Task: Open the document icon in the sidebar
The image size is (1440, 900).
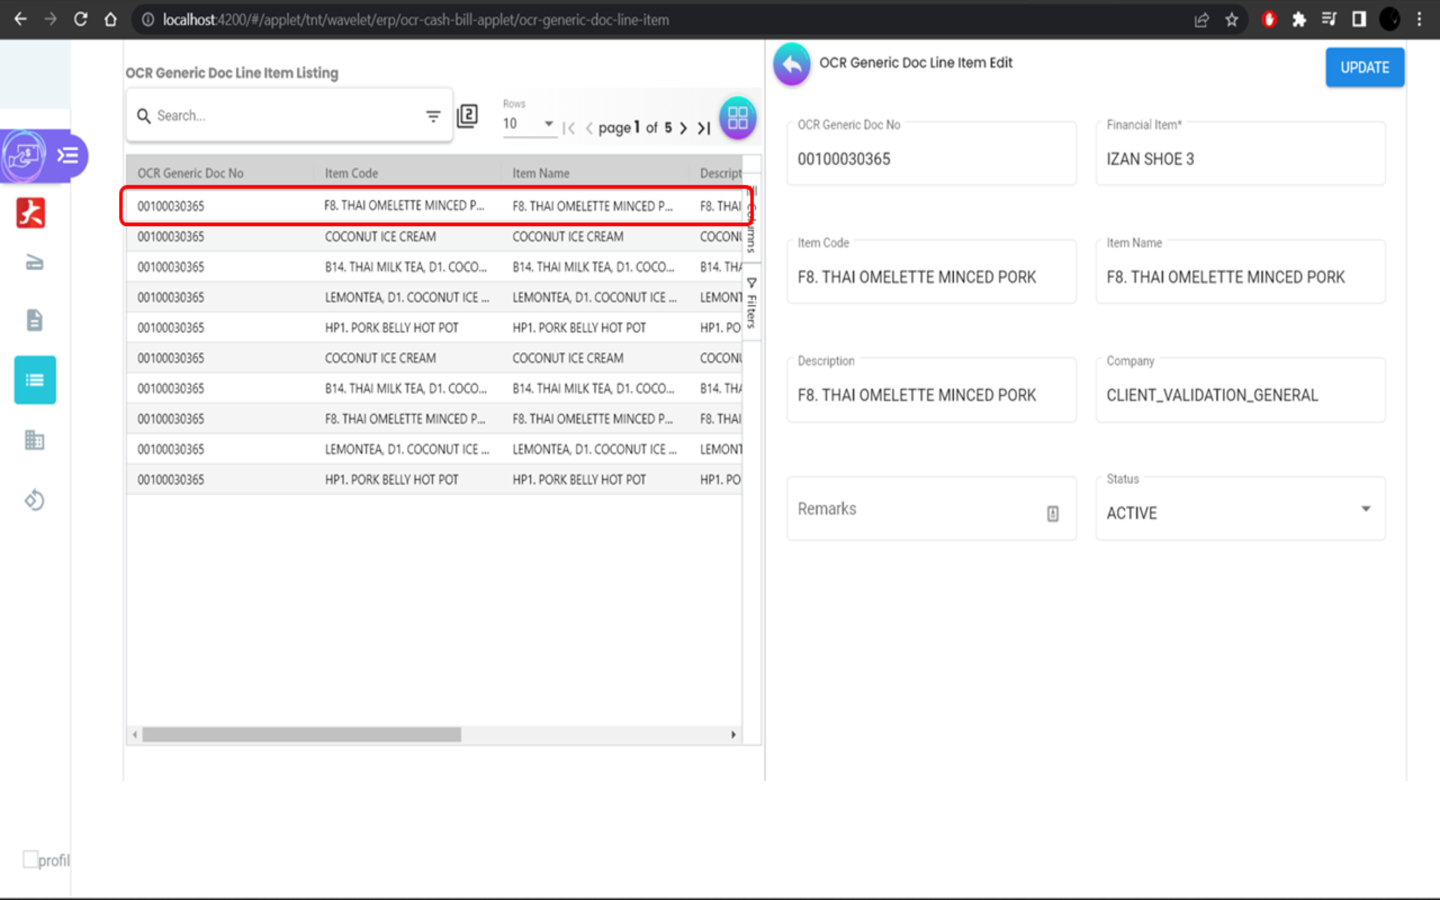Action: click(x=35, y=320)
